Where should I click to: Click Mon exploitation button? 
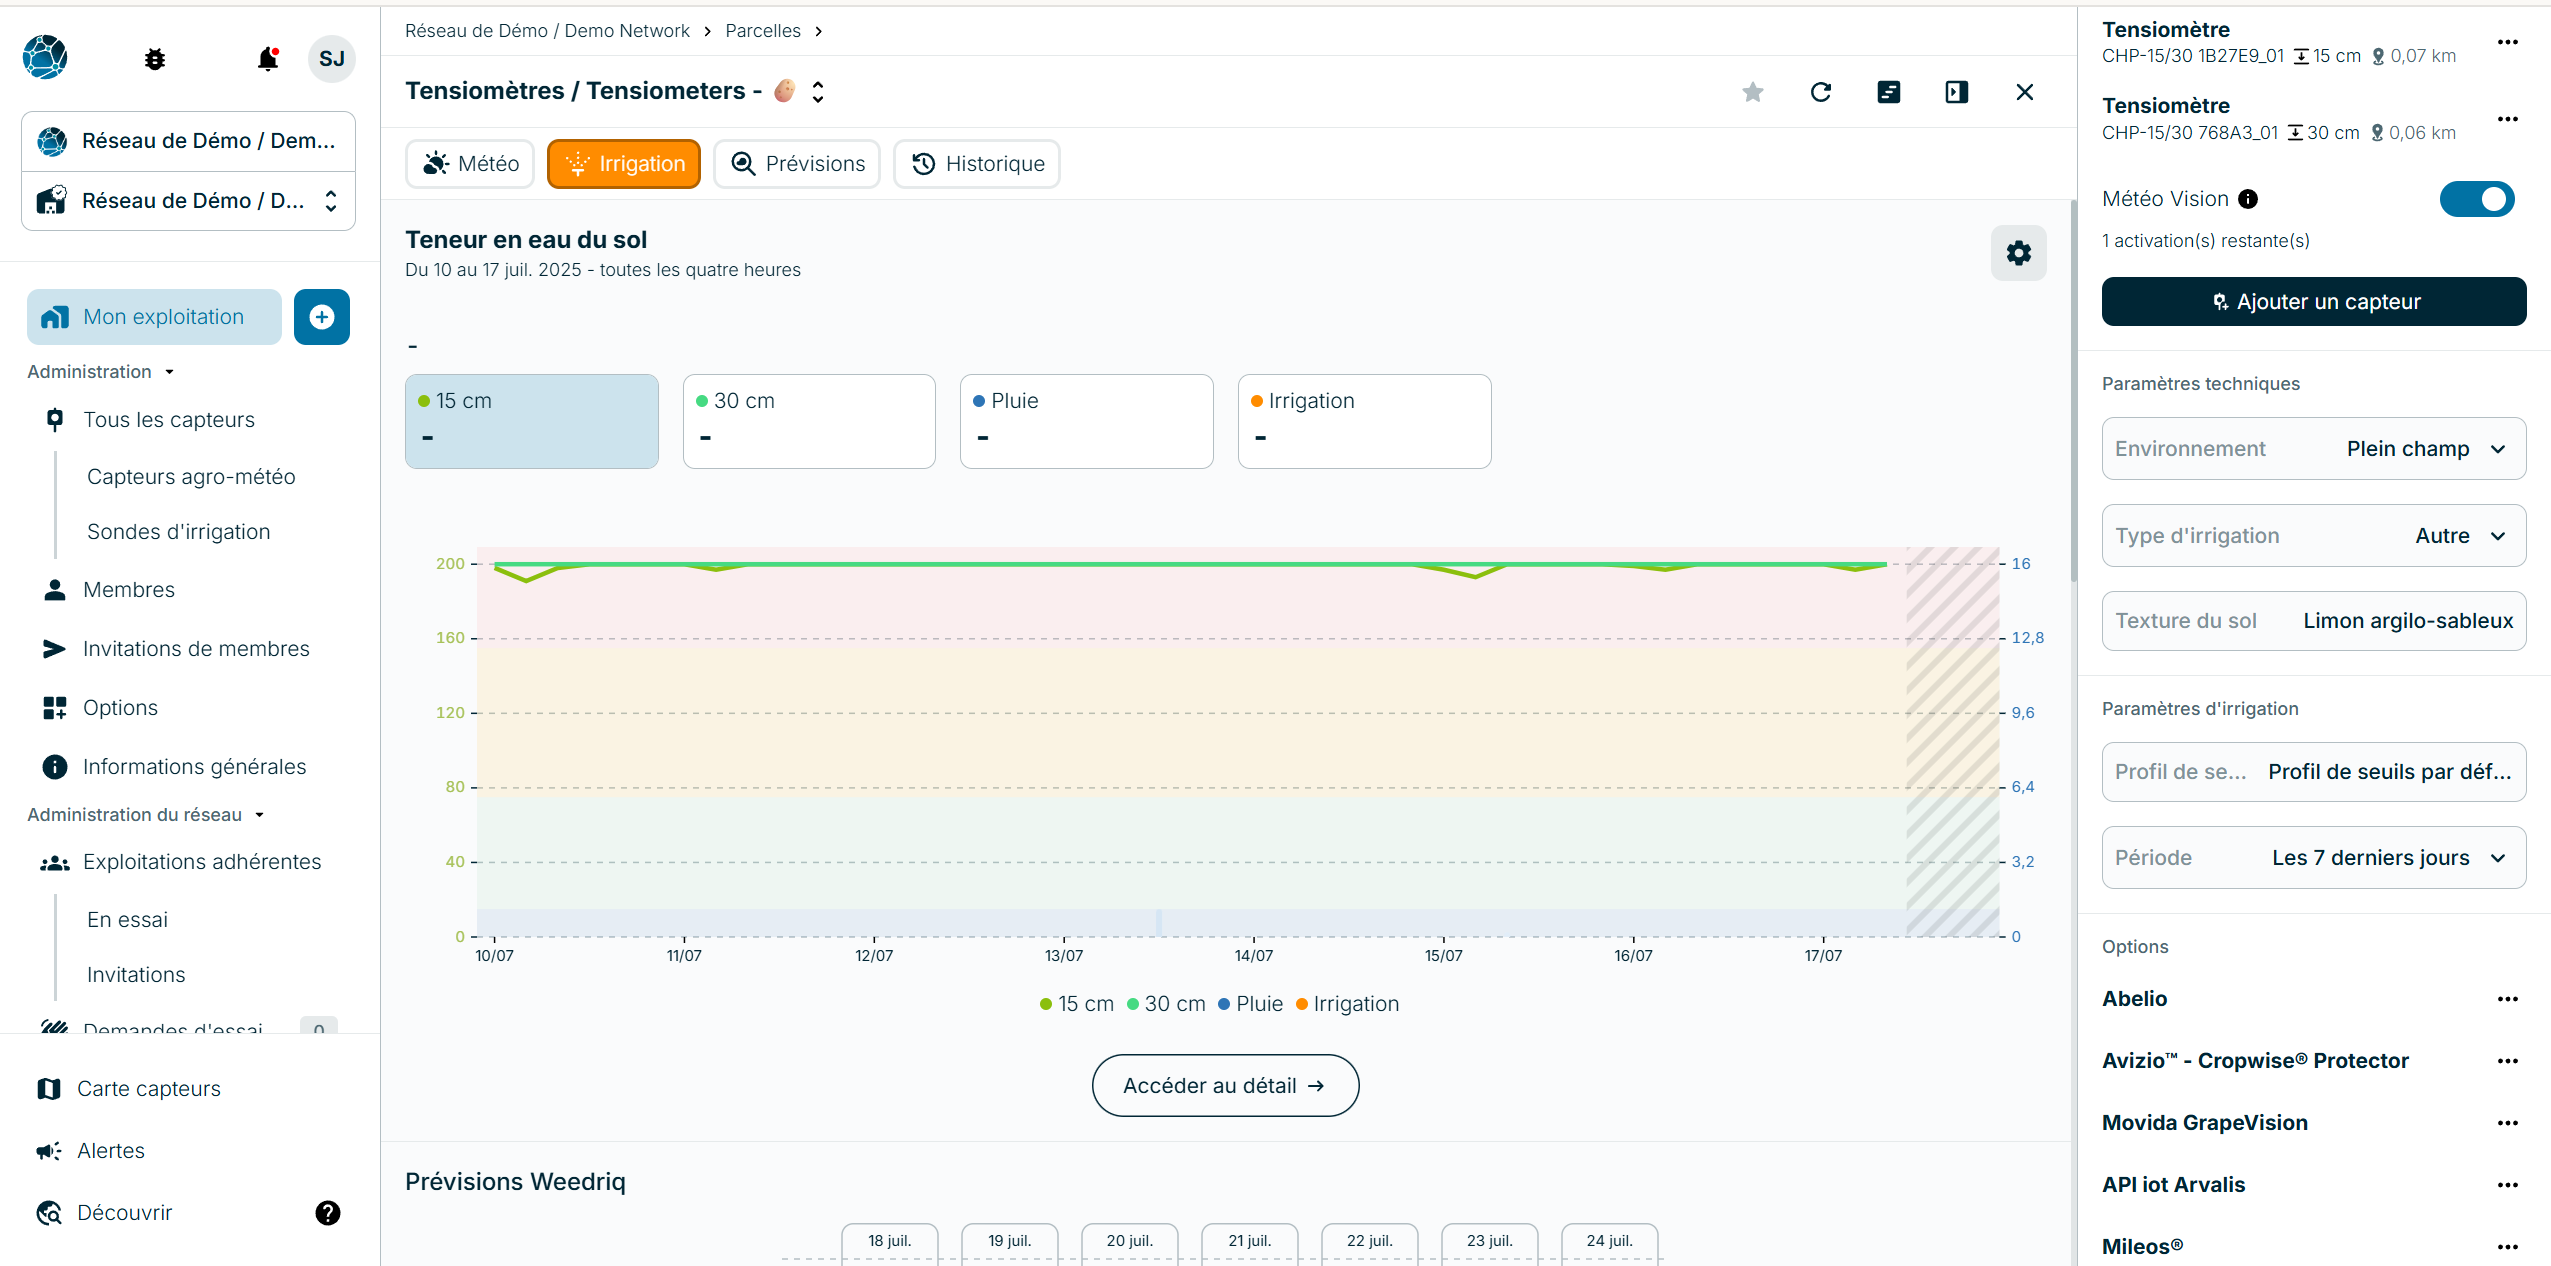[x=154, y=317]
